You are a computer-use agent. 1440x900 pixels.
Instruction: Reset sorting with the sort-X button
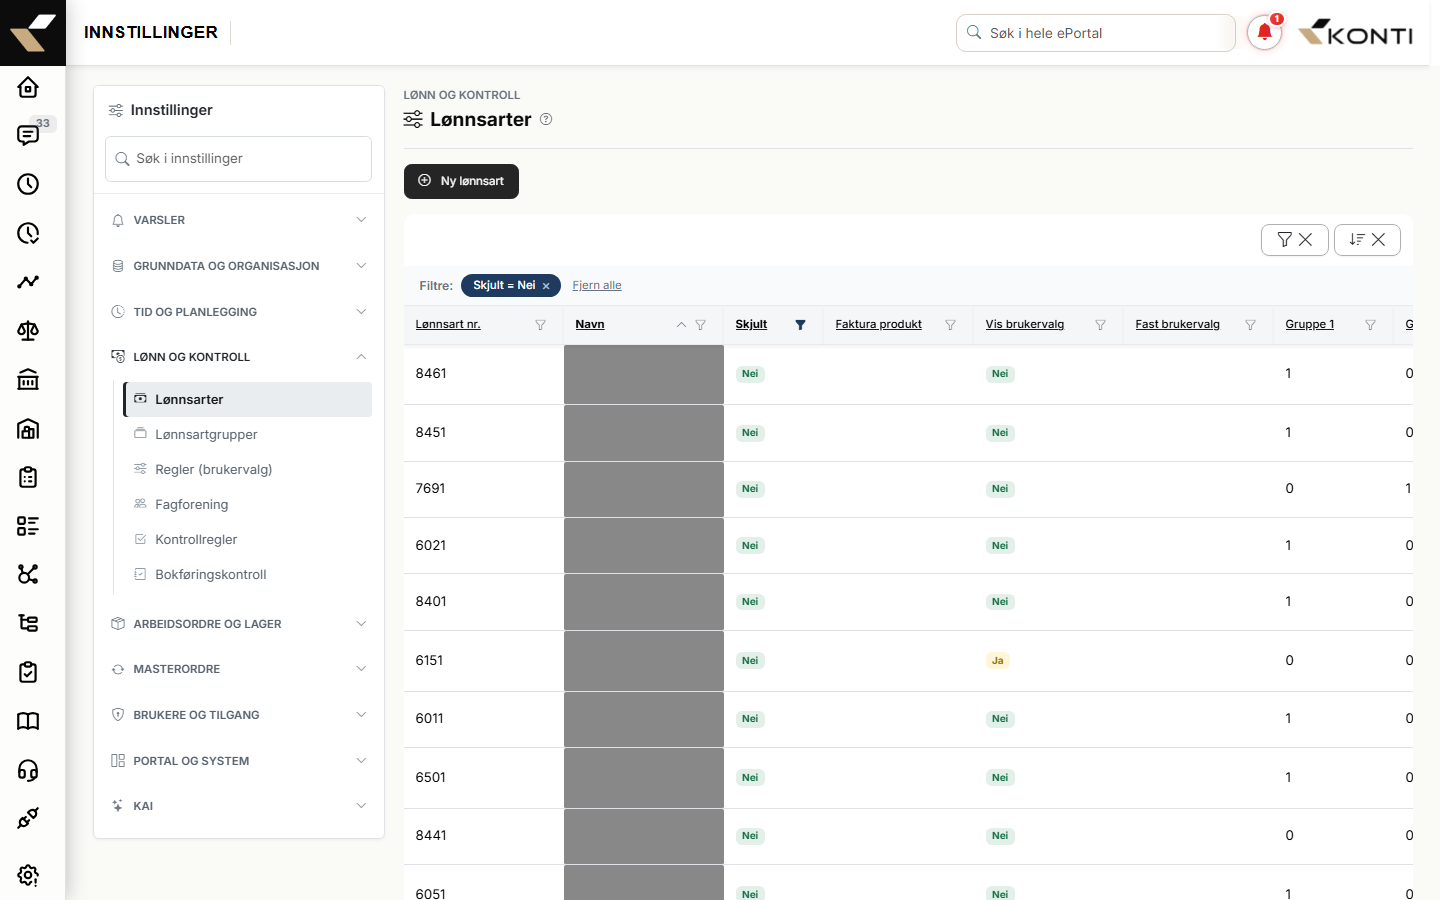click(x=1367, y=240)
